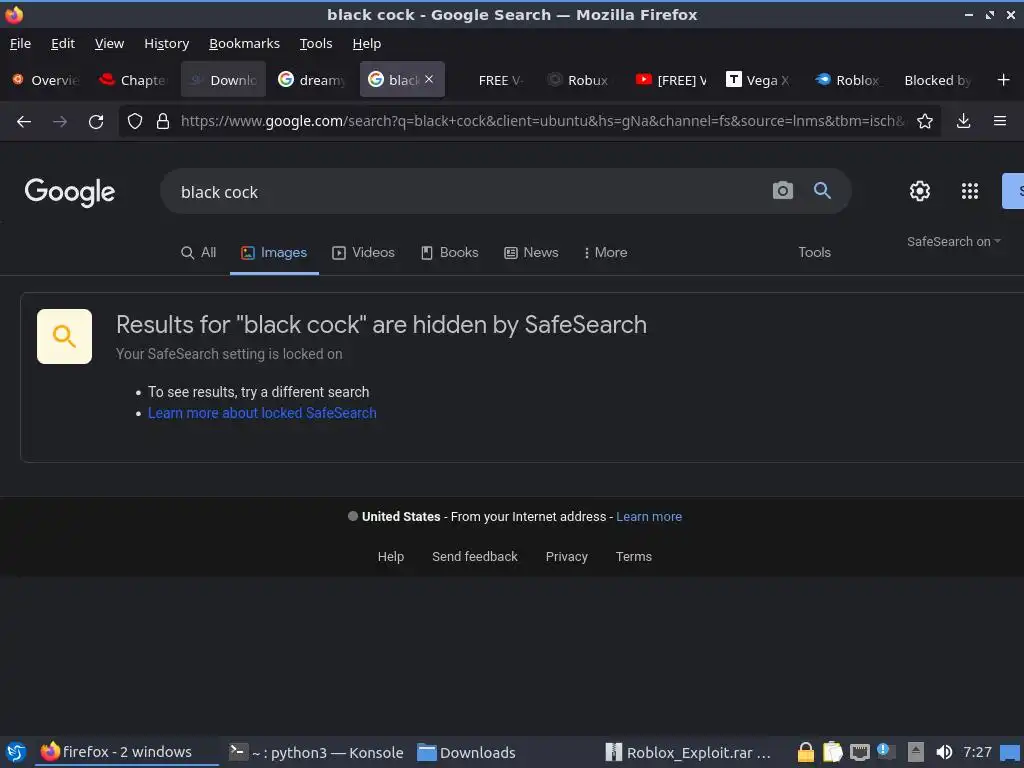Open the tracking protection shield icon
Image resolution: width=1024 pixels, height=768 pixels.
coord(135,121)
